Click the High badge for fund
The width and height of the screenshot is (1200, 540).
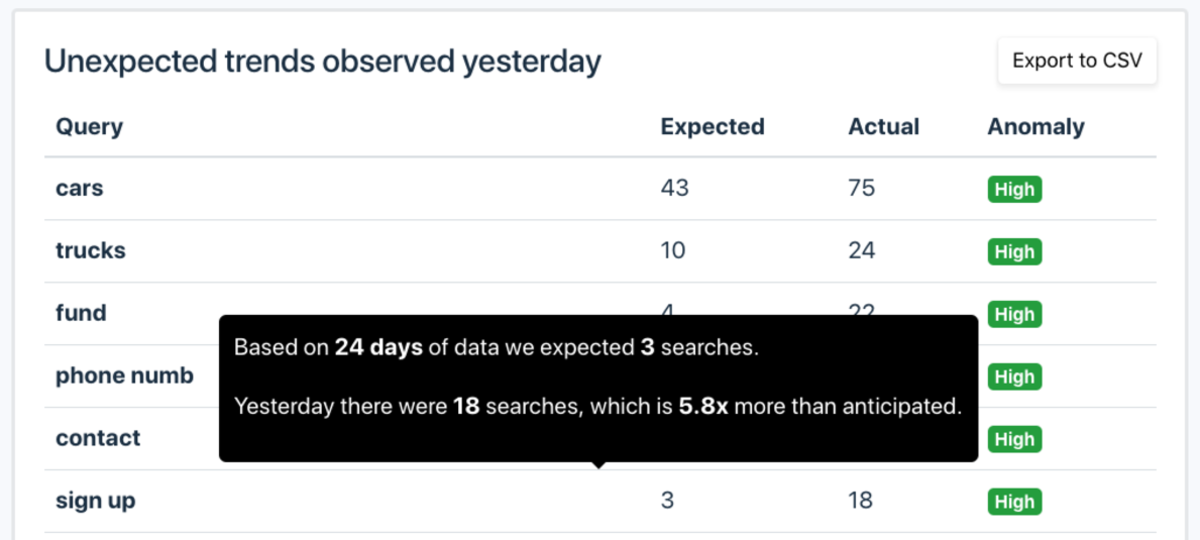(1015, 314)
